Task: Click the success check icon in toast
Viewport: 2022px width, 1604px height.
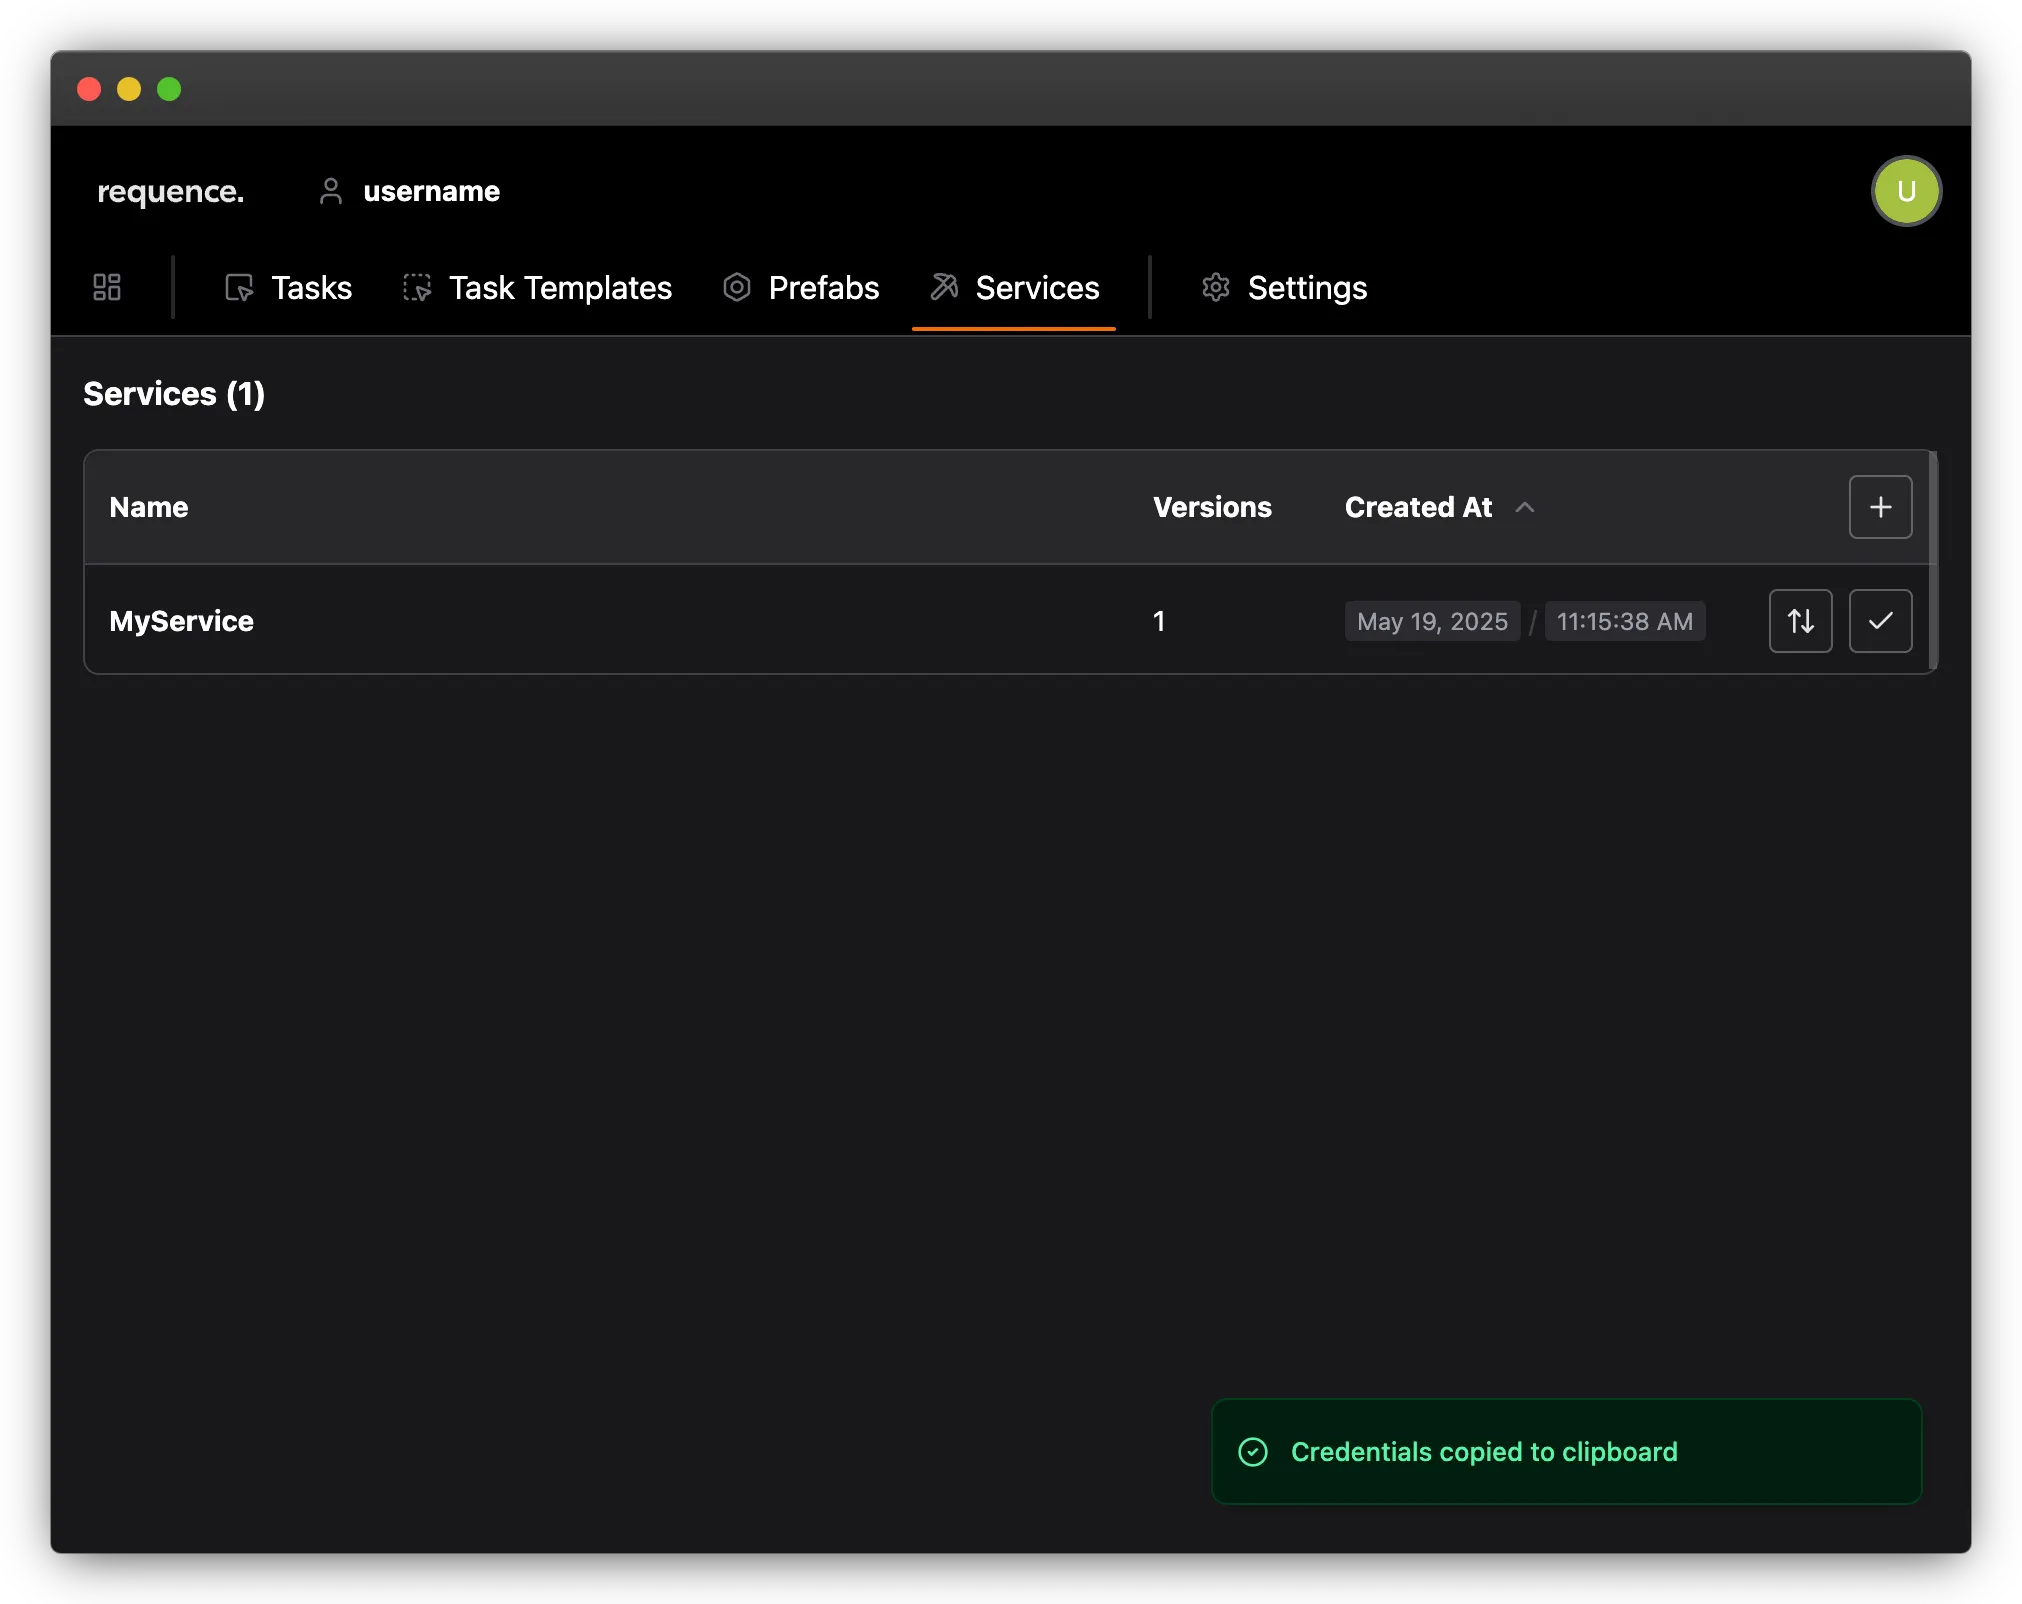Action: pos(1253,1452)
